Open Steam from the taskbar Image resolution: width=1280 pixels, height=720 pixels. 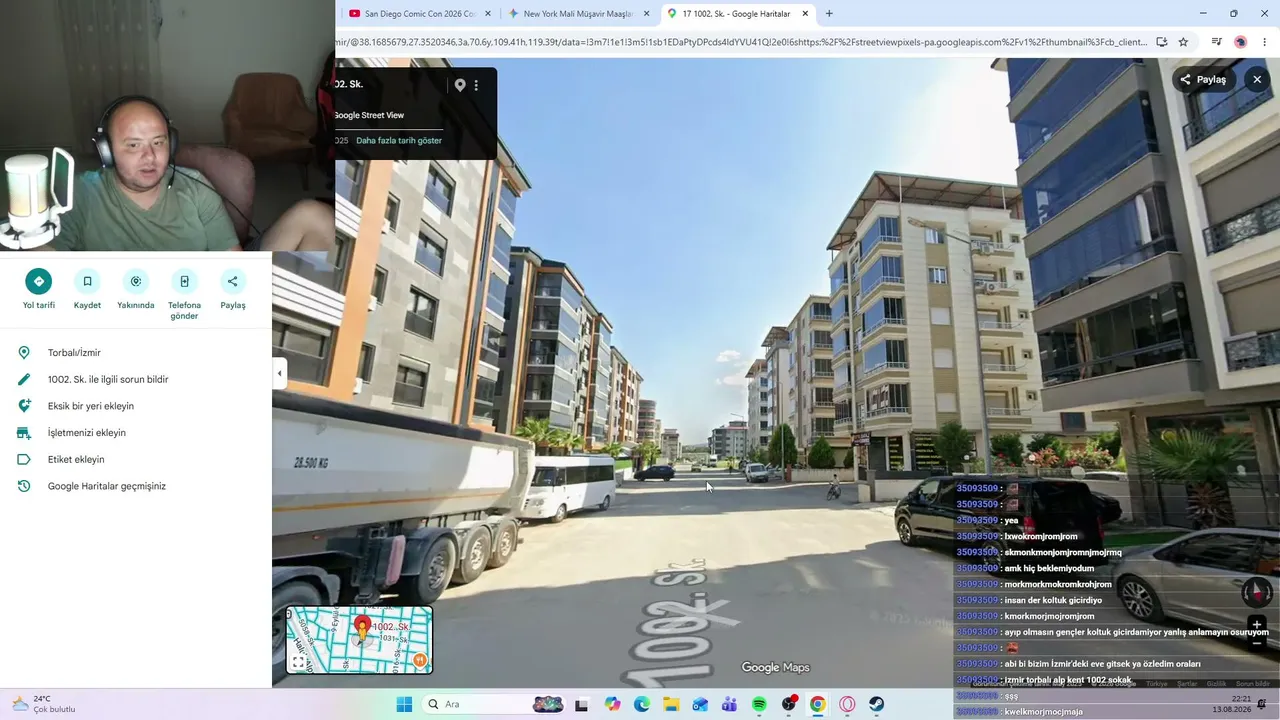[877, 704]
